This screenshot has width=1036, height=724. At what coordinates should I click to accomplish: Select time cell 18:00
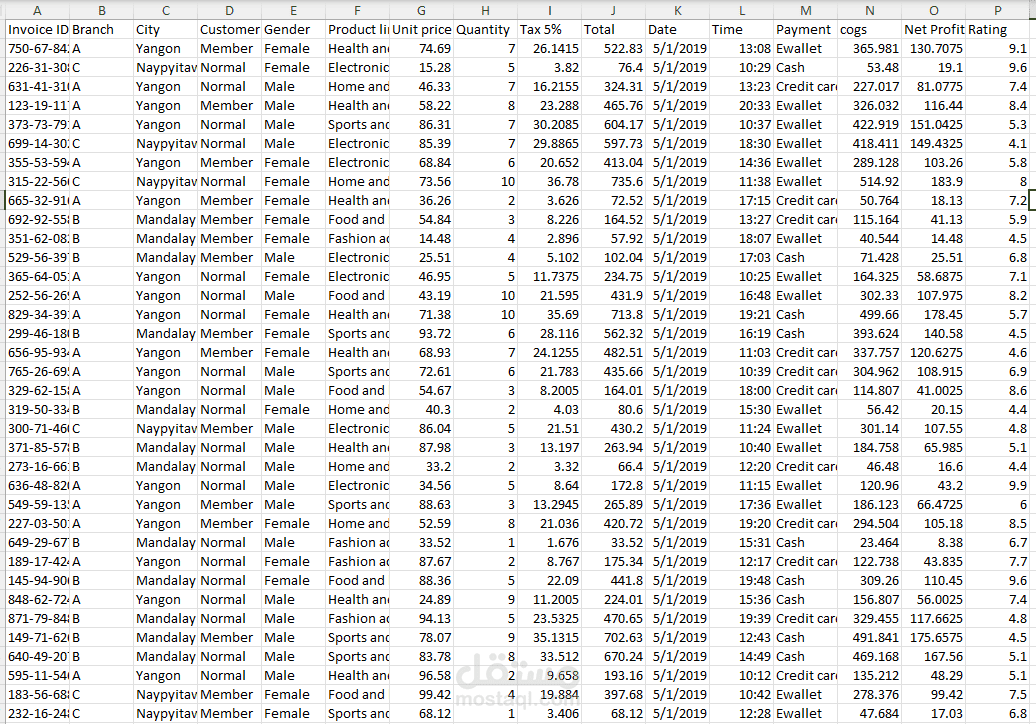click(741, 391)
